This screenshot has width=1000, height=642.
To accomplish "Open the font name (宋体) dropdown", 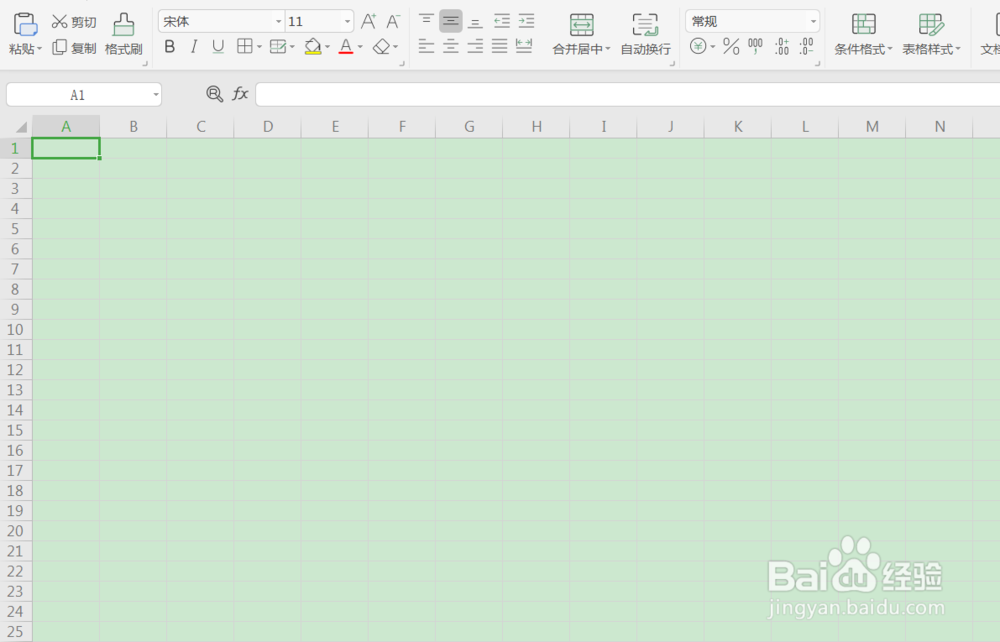I will [x=278, y=22].
